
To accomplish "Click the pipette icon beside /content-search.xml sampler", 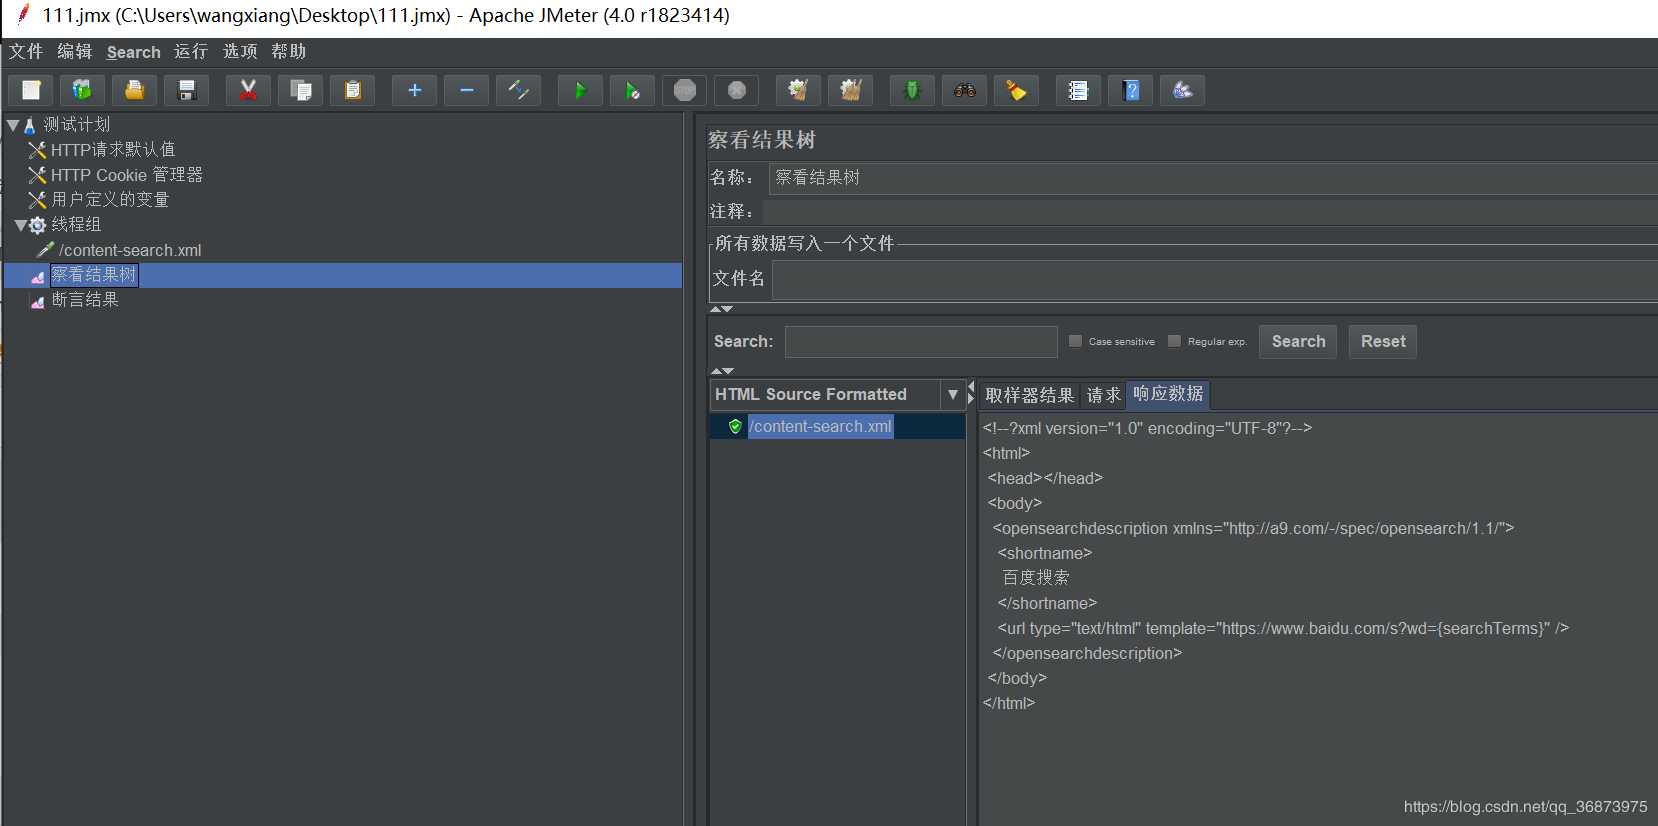I will click(x=45, y=250).
